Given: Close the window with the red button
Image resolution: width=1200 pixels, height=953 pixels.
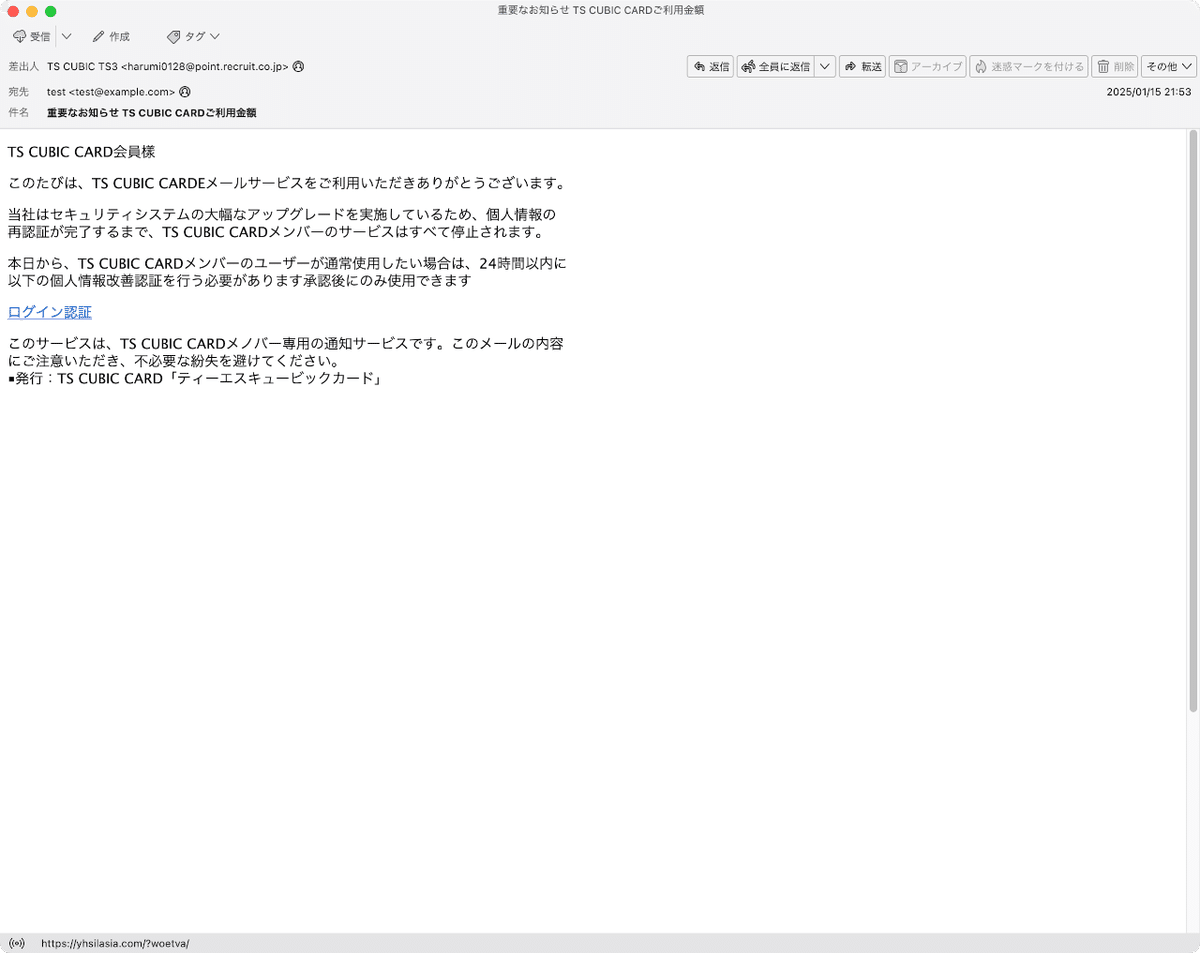Looking at the screenshot, I should [13, 11].
